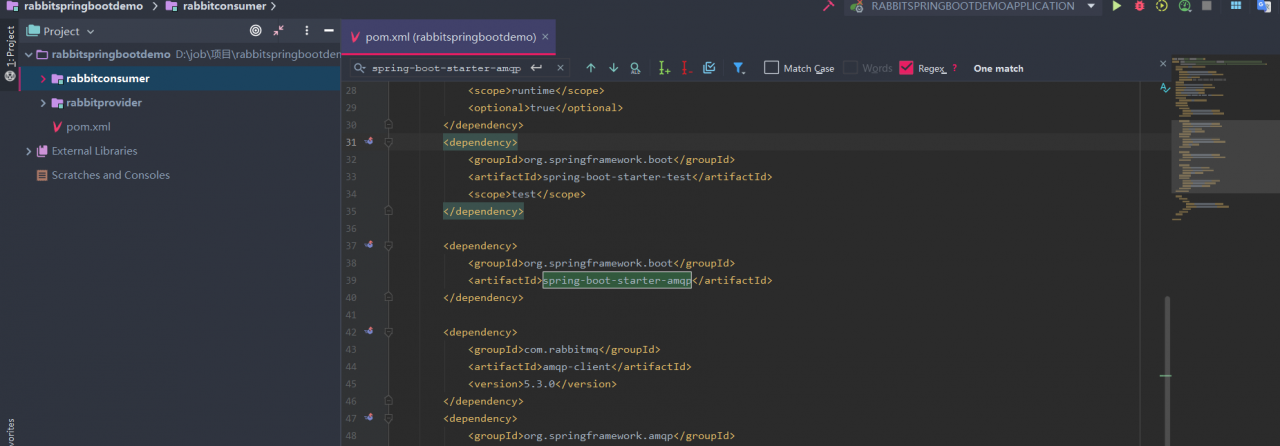Select pom.xml in project tree
This screenshot has height=446, width=1280.
88,127
